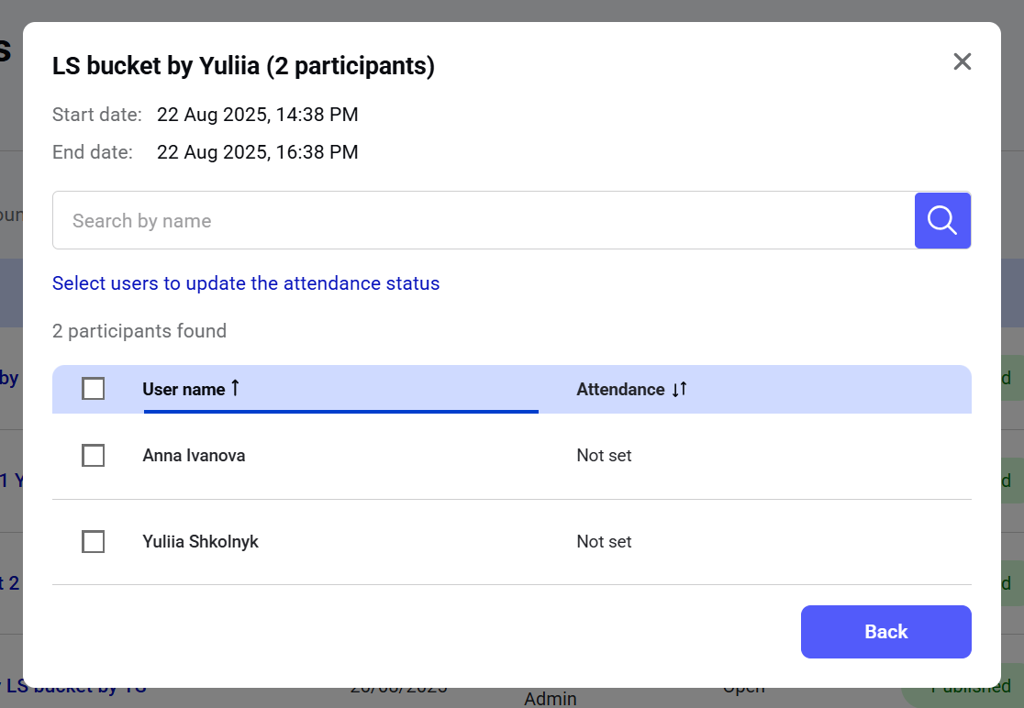Click the dialog title LS bucket by Yuliia
The image size is (1024, 708).
coord(244,66)
